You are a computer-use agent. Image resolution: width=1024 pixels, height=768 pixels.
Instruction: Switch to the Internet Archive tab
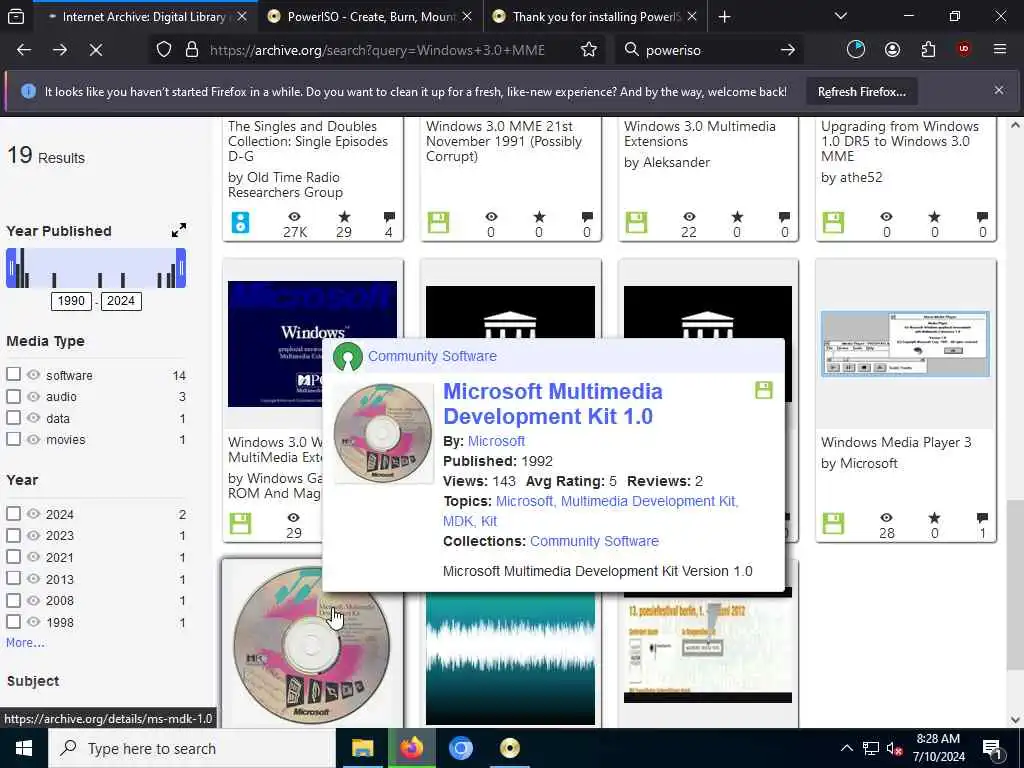click(144, 17)
